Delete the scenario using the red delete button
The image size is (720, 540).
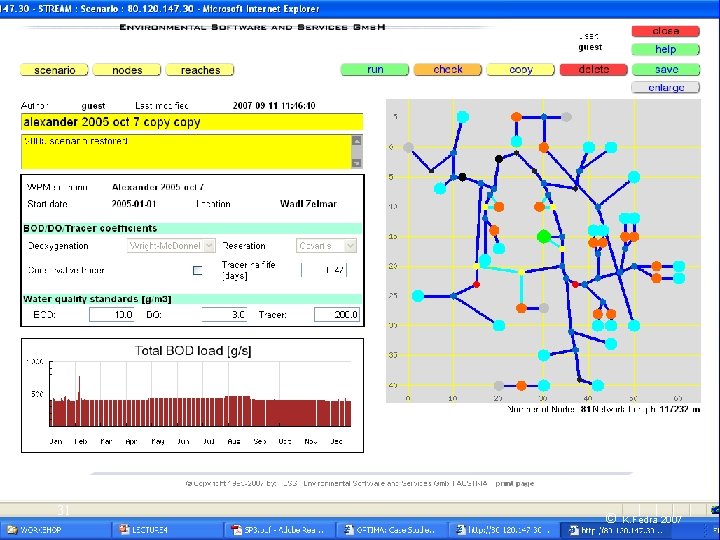594,69
